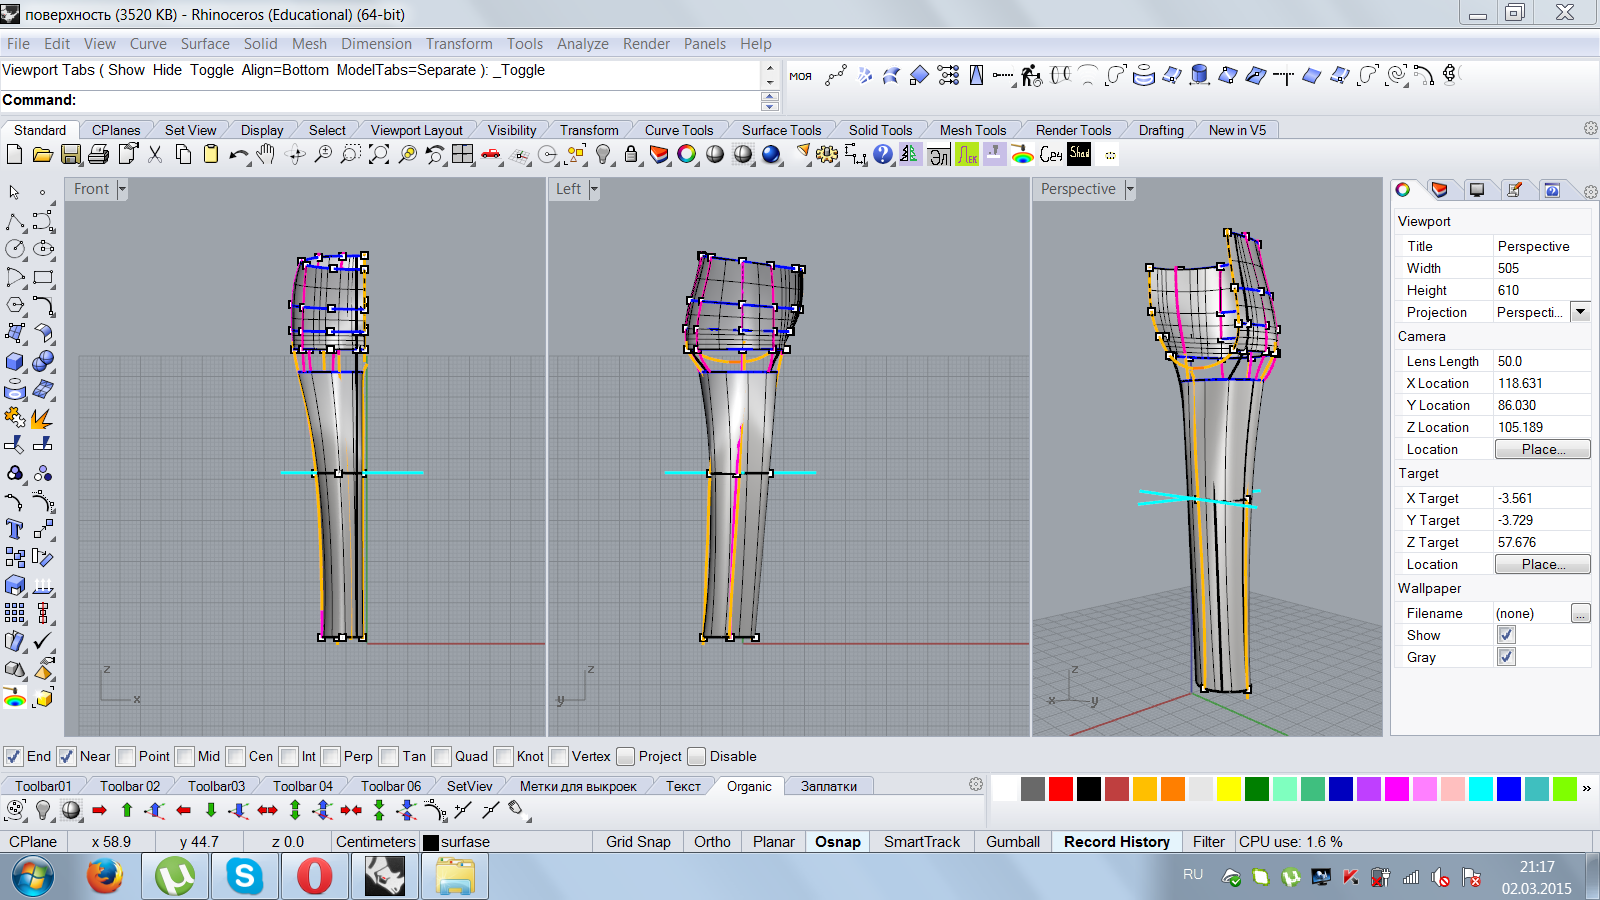Open the Perspective viewport title dropdown
This screenshot has height=900, width=1600.
(x=1130, y=189)
